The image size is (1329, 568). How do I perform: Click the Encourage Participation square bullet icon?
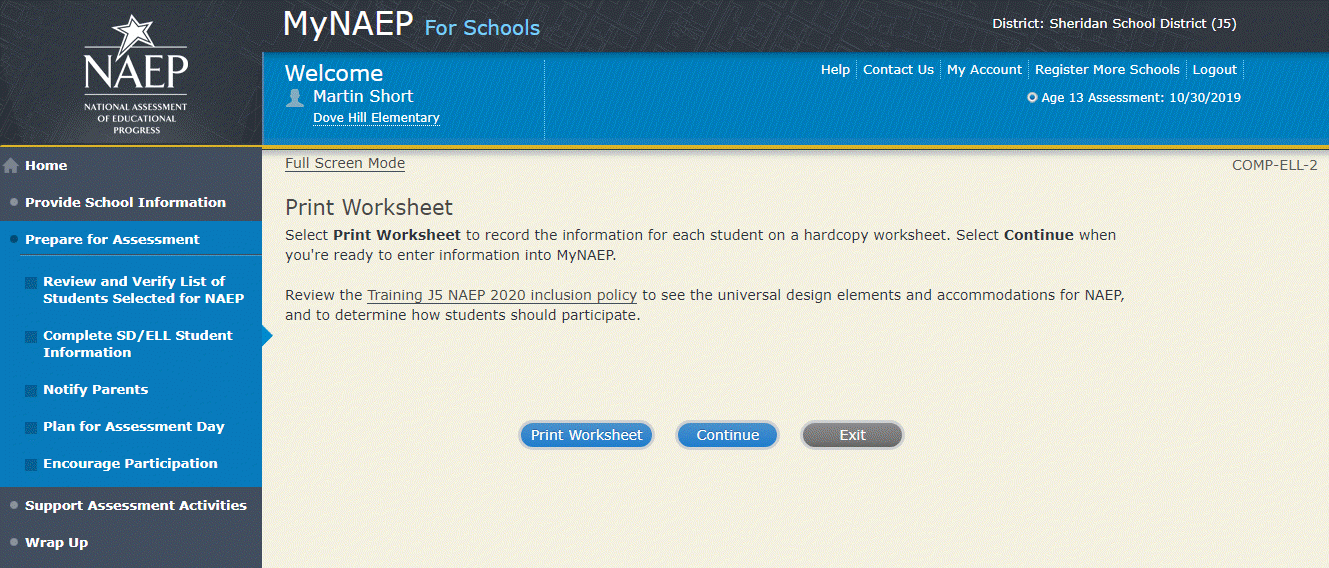(x=32, y=464)
